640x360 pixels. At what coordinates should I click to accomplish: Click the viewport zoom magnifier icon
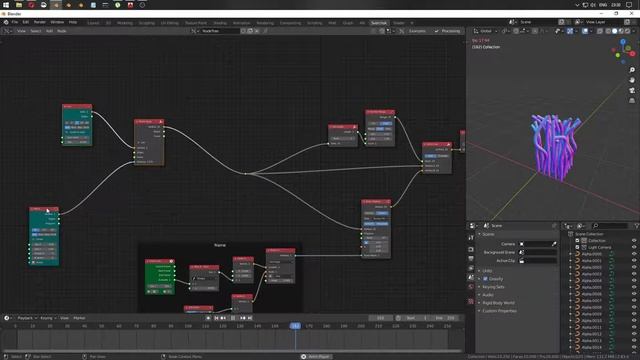pyautogui.click(x=632, y=70)
